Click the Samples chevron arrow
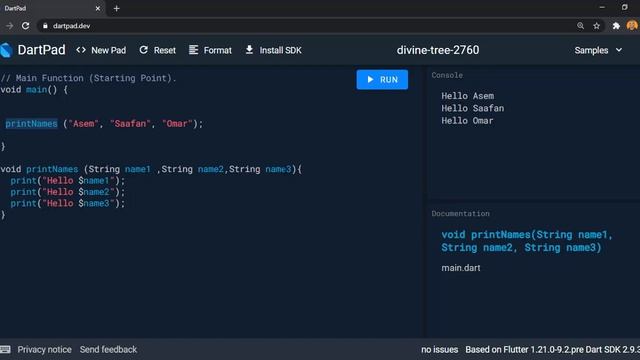Image resolution: width=640 pixels, height=360 pixels. [619, 50]
